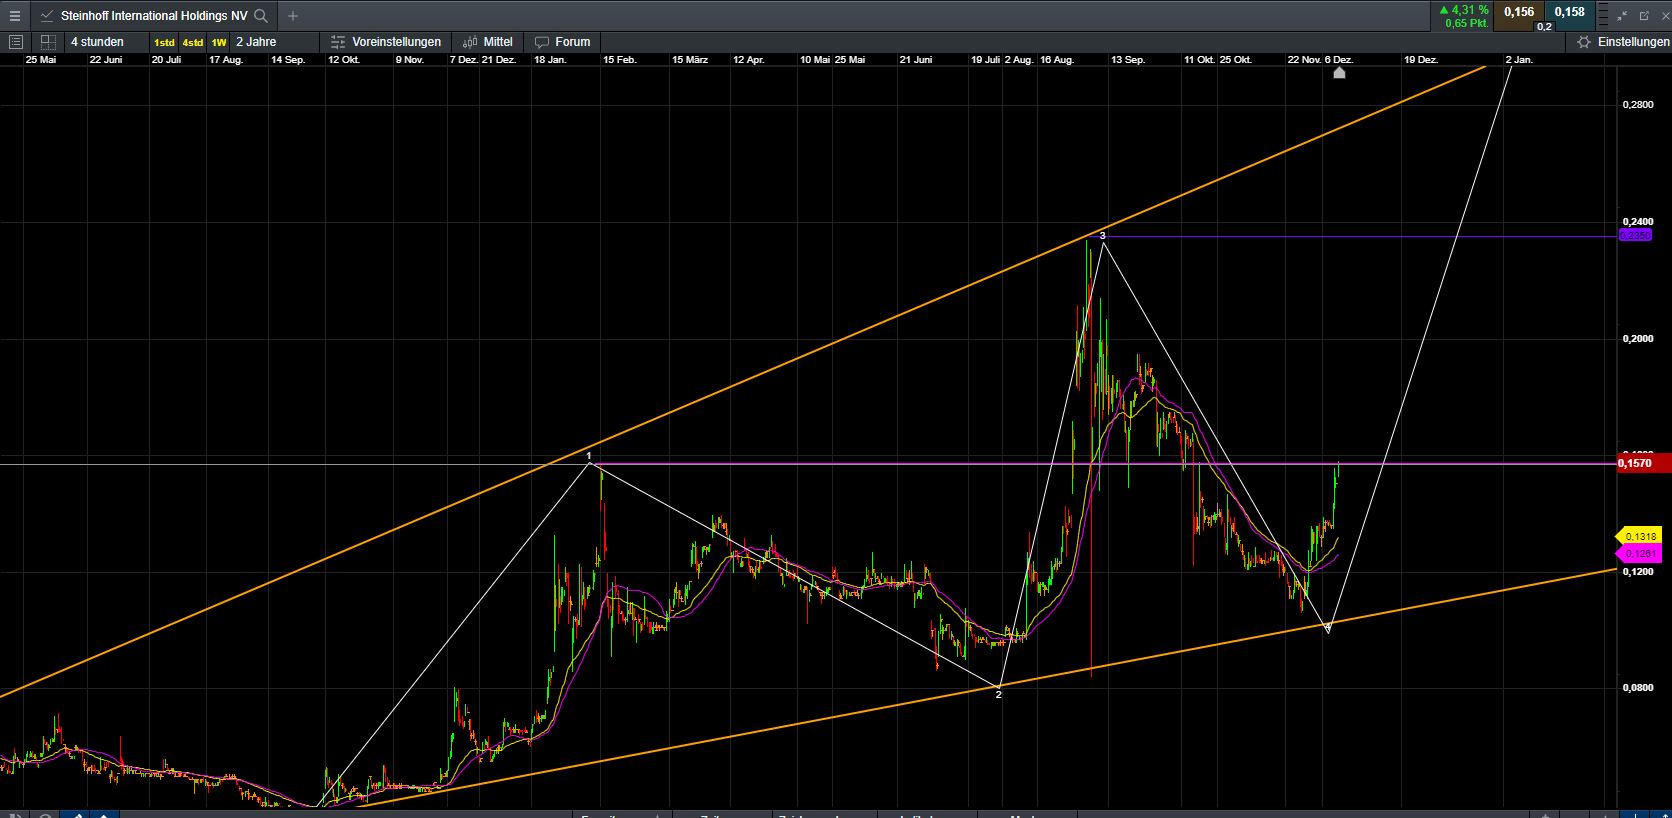Screen dimensions: 1672x818
Task: Open the list view panel icon
Action: tap(15, 42)
